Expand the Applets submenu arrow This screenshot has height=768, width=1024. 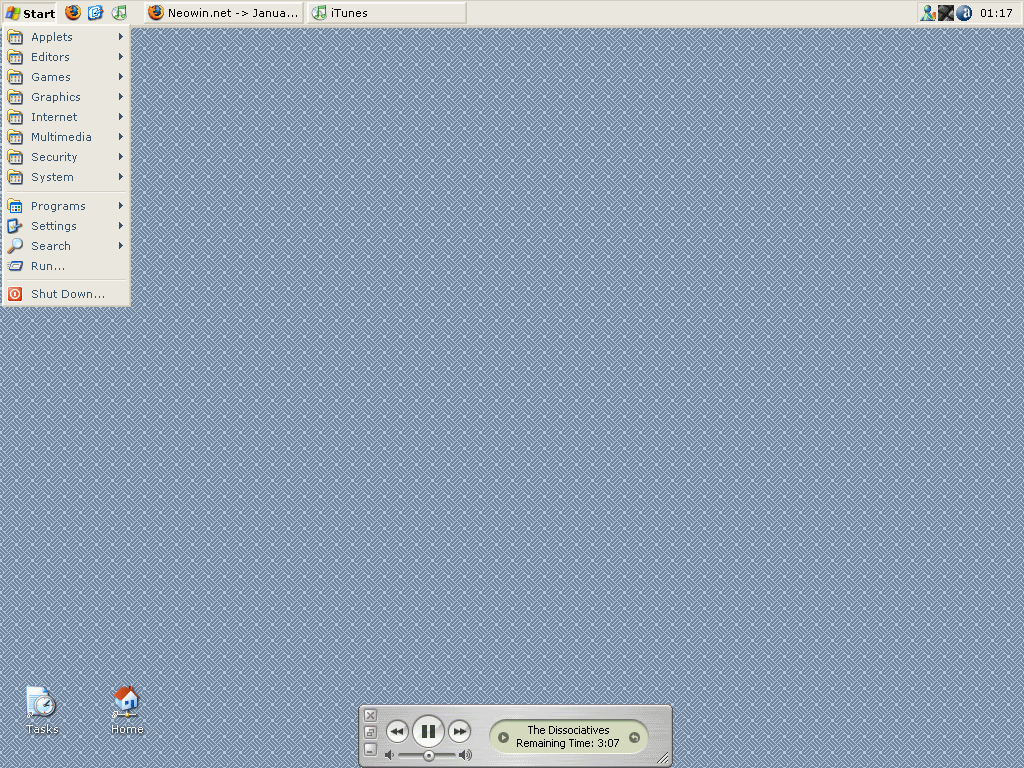pyautogui.click(x=120, y=37)
